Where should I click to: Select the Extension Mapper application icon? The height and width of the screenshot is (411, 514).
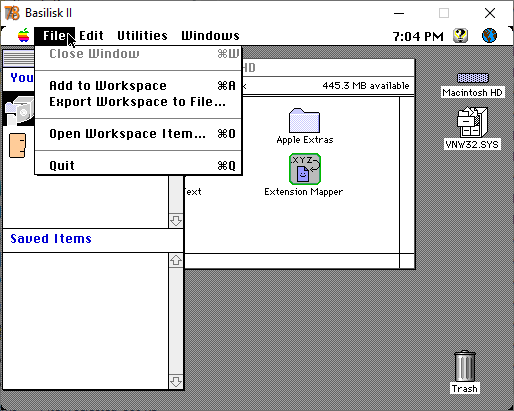[305, 169]
